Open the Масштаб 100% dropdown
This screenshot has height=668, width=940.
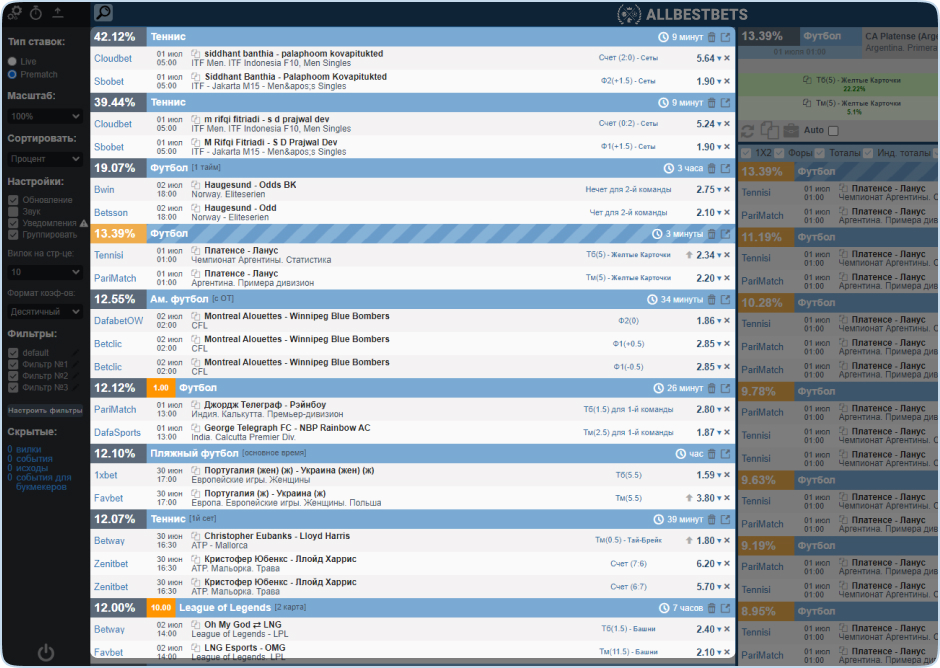(x=45, y=116)
